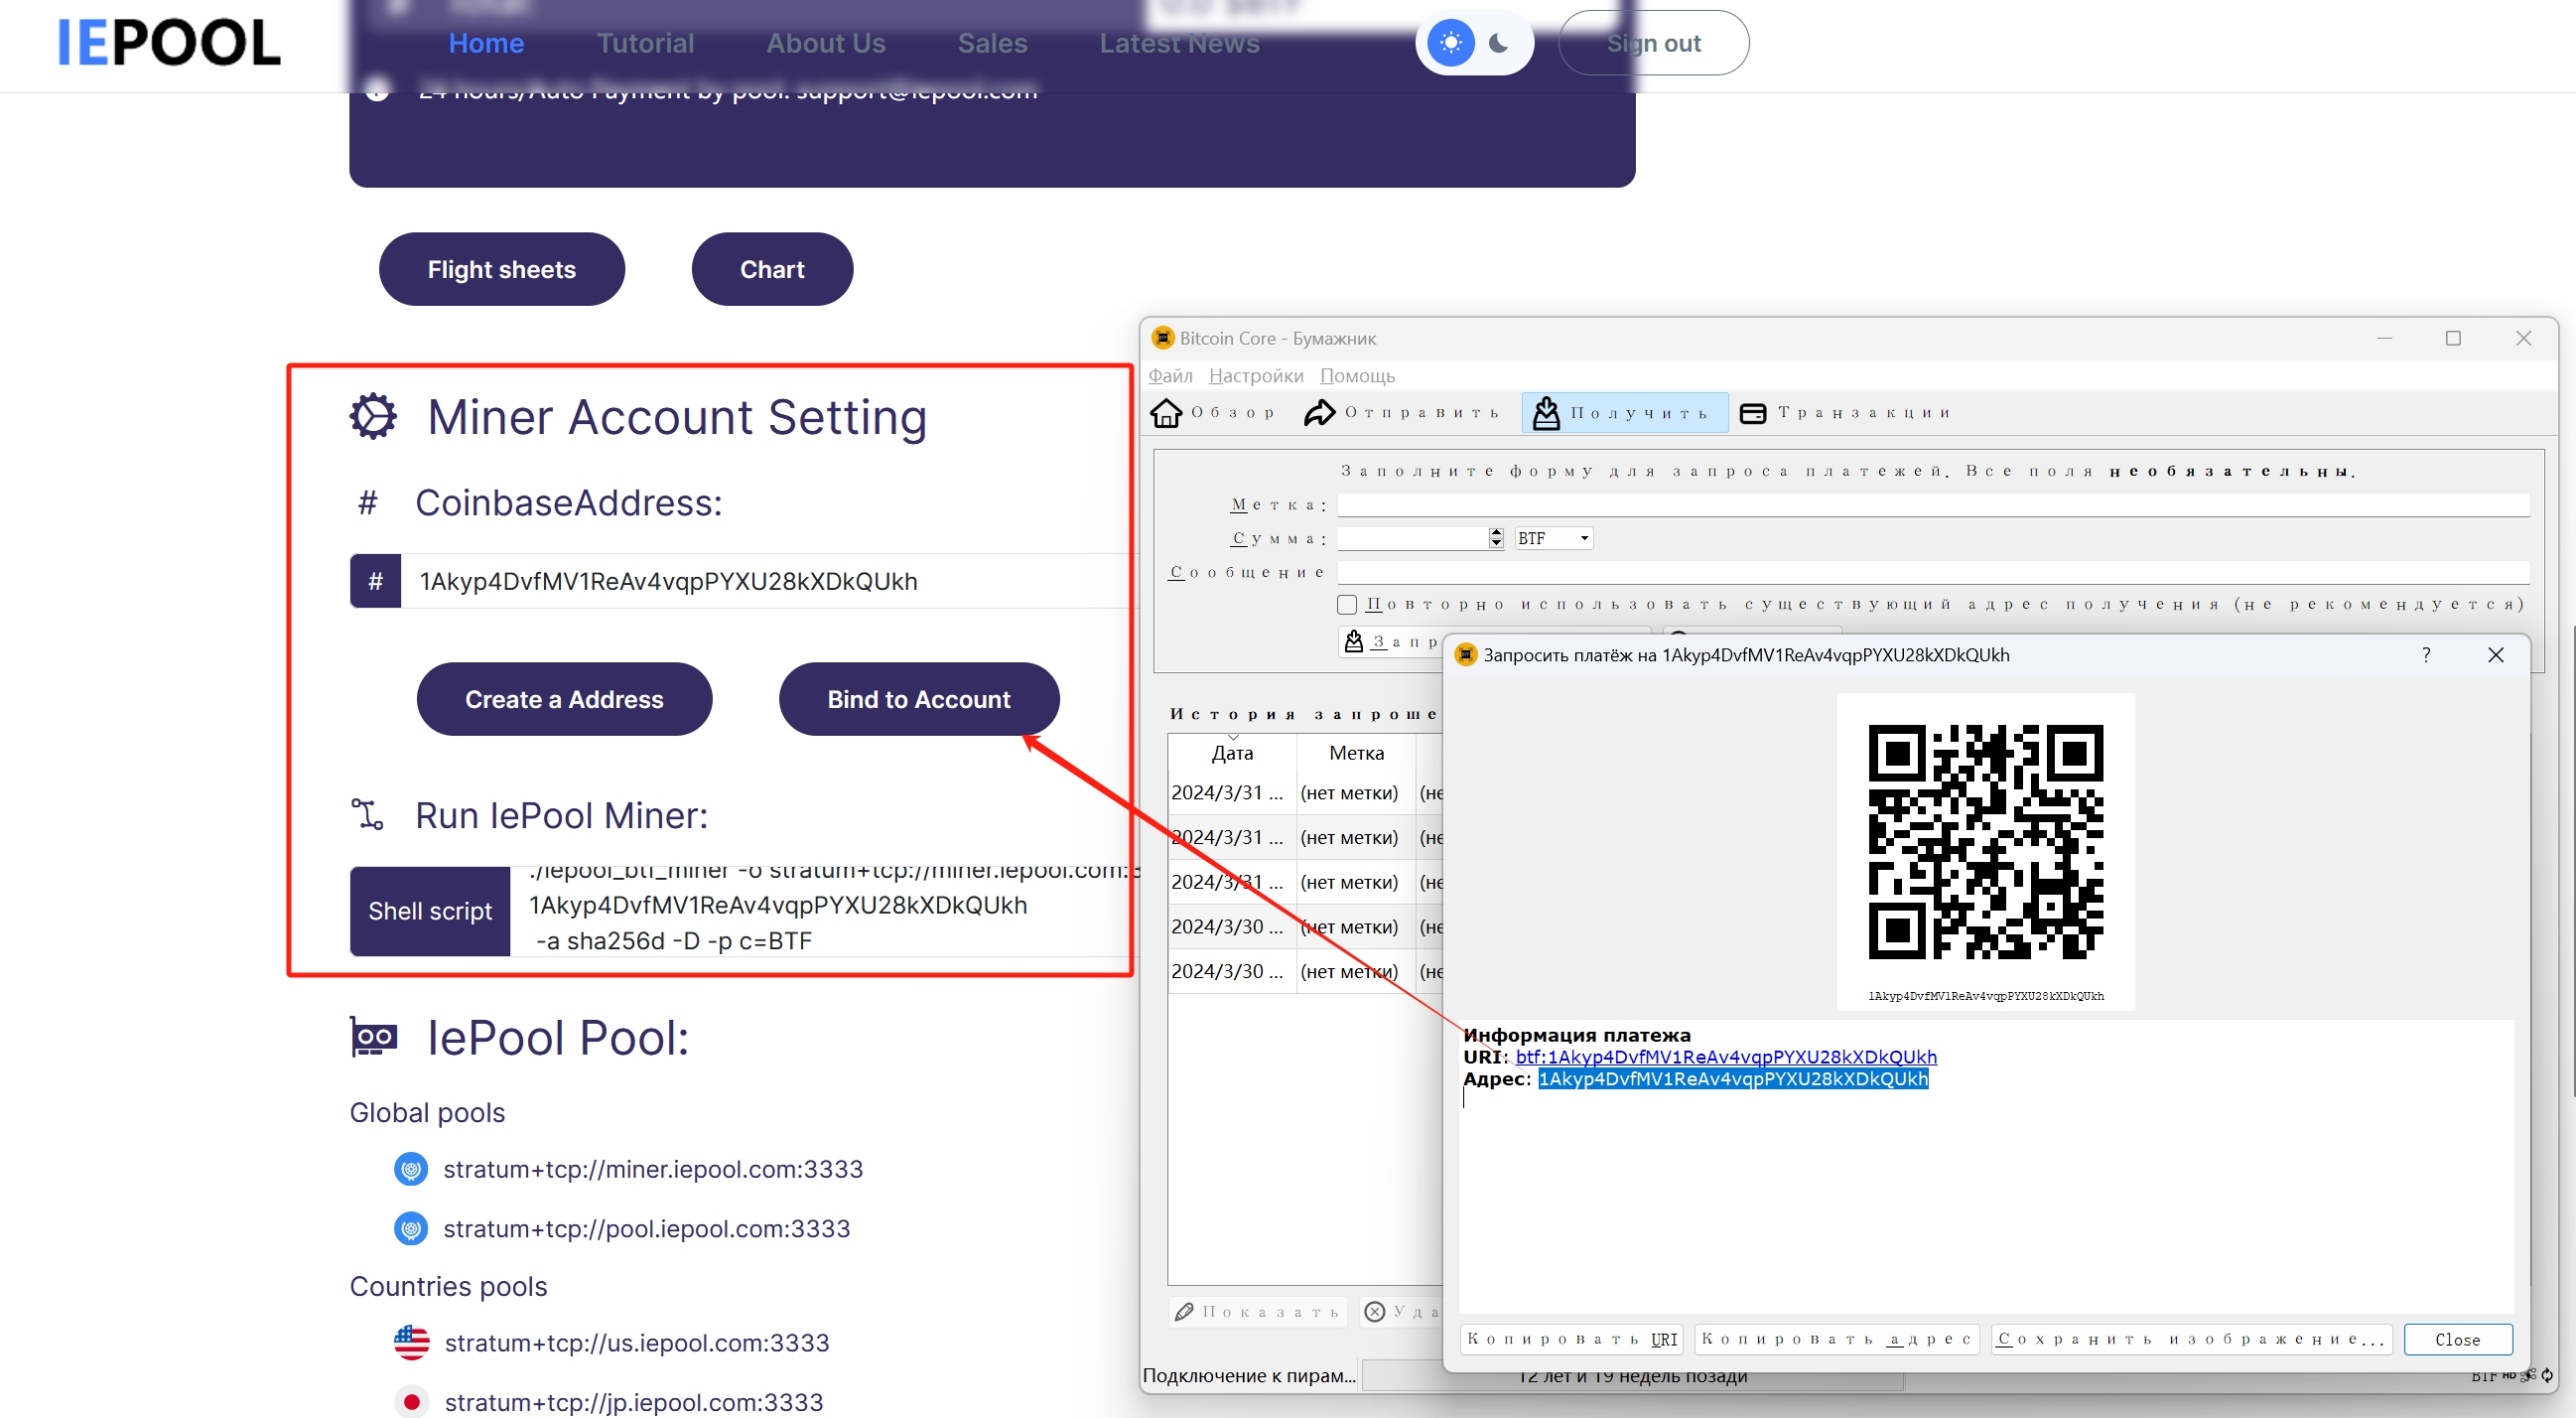
Task: Open Sales nav link
Action: point(992,43)
